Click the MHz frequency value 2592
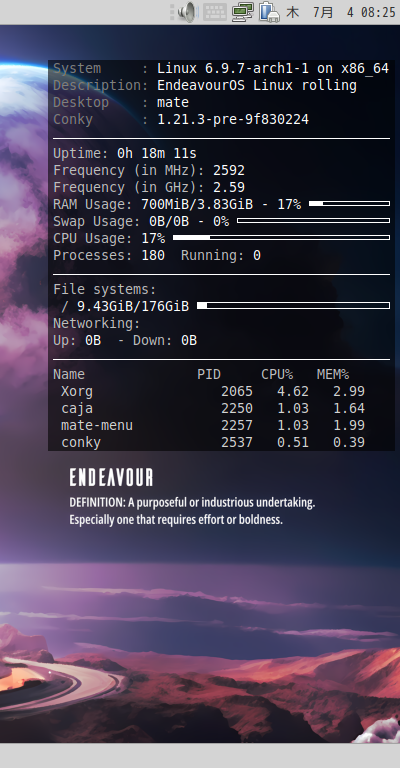 (229, 170)
